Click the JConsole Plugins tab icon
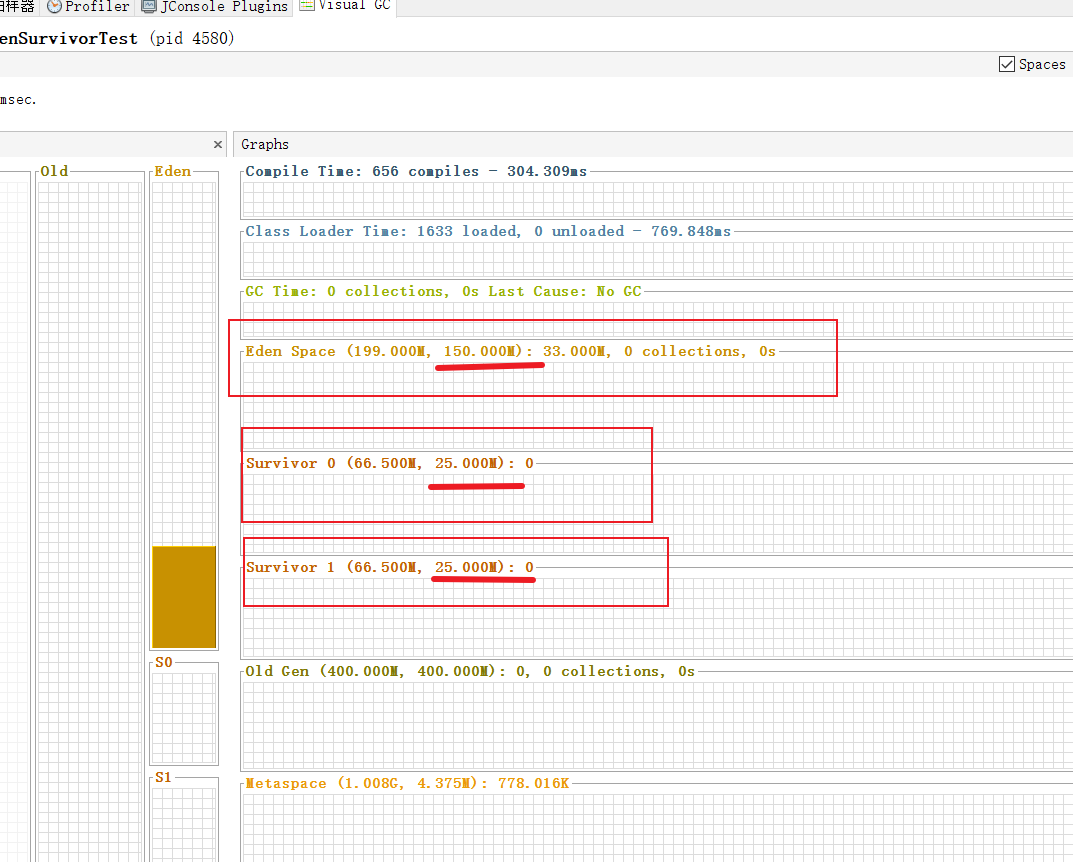The image size is (1073, 862). coord(148,7)
